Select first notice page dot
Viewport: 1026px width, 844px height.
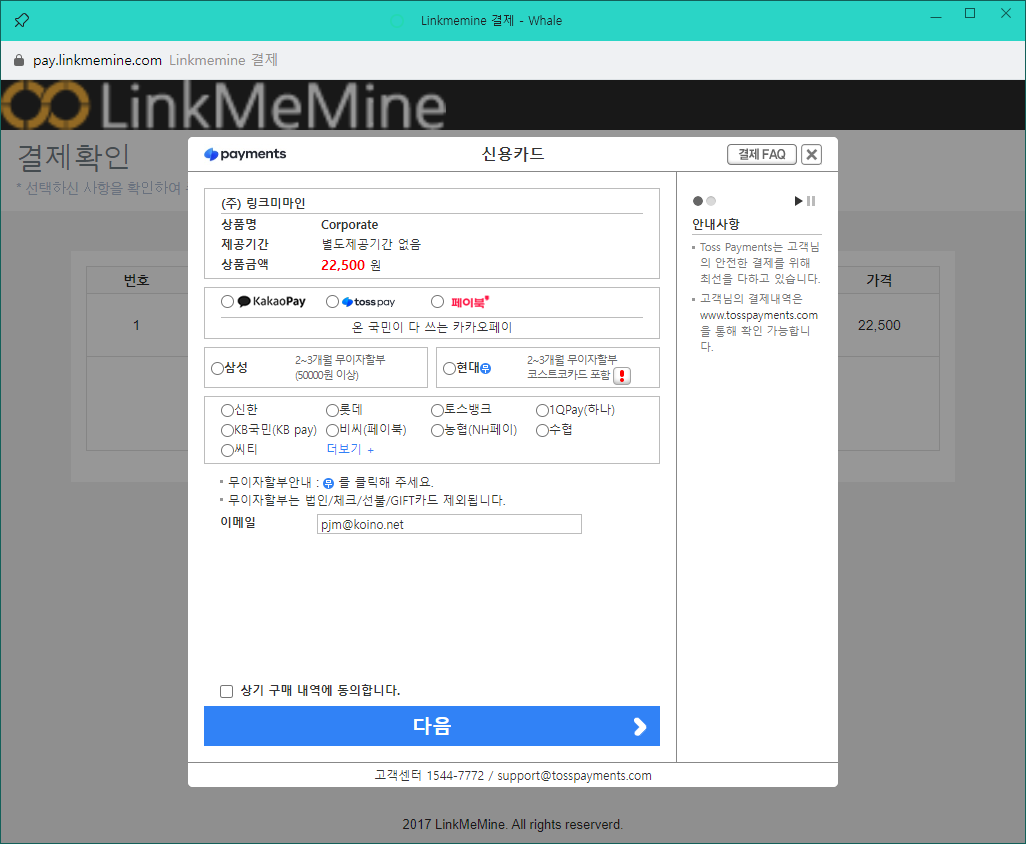tap(698, 201)
